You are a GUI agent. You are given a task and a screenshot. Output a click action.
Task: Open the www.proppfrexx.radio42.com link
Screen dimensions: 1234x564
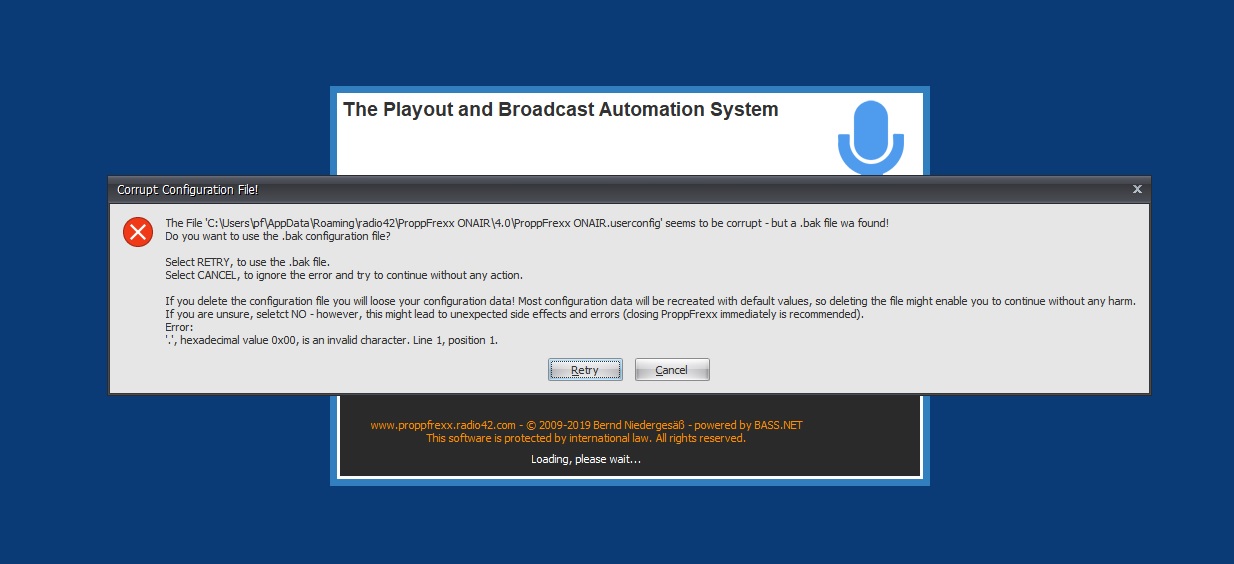443,425
